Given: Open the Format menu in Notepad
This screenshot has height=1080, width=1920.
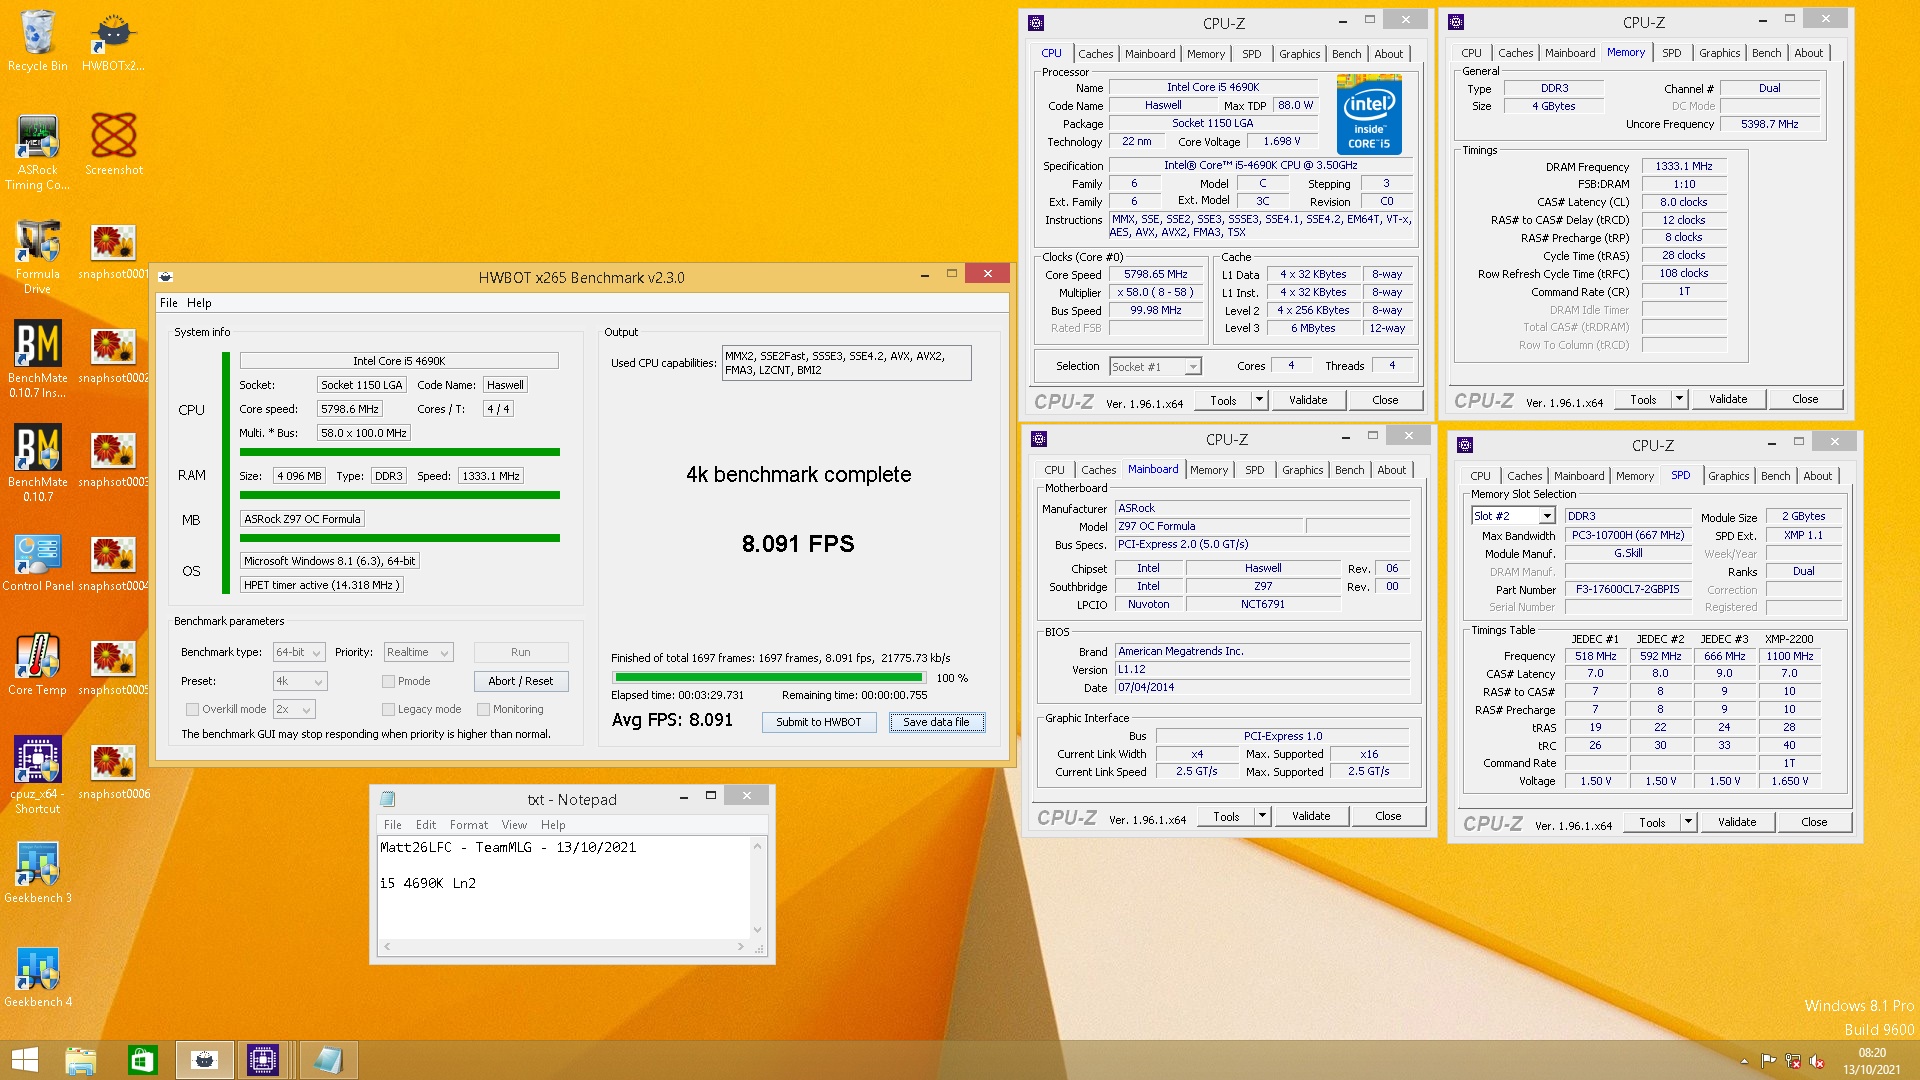Looking at the screenshot, I should tap(469, 825).
